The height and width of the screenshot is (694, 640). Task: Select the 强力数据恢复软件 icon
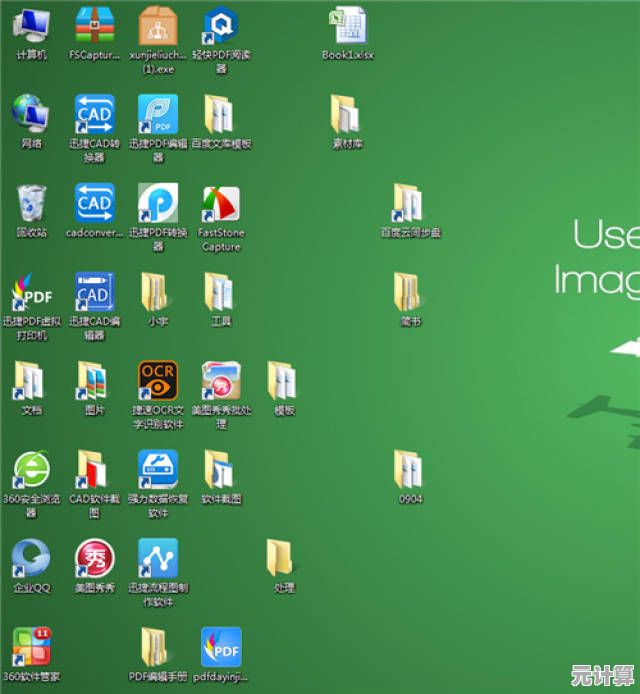tap(158, 470)
